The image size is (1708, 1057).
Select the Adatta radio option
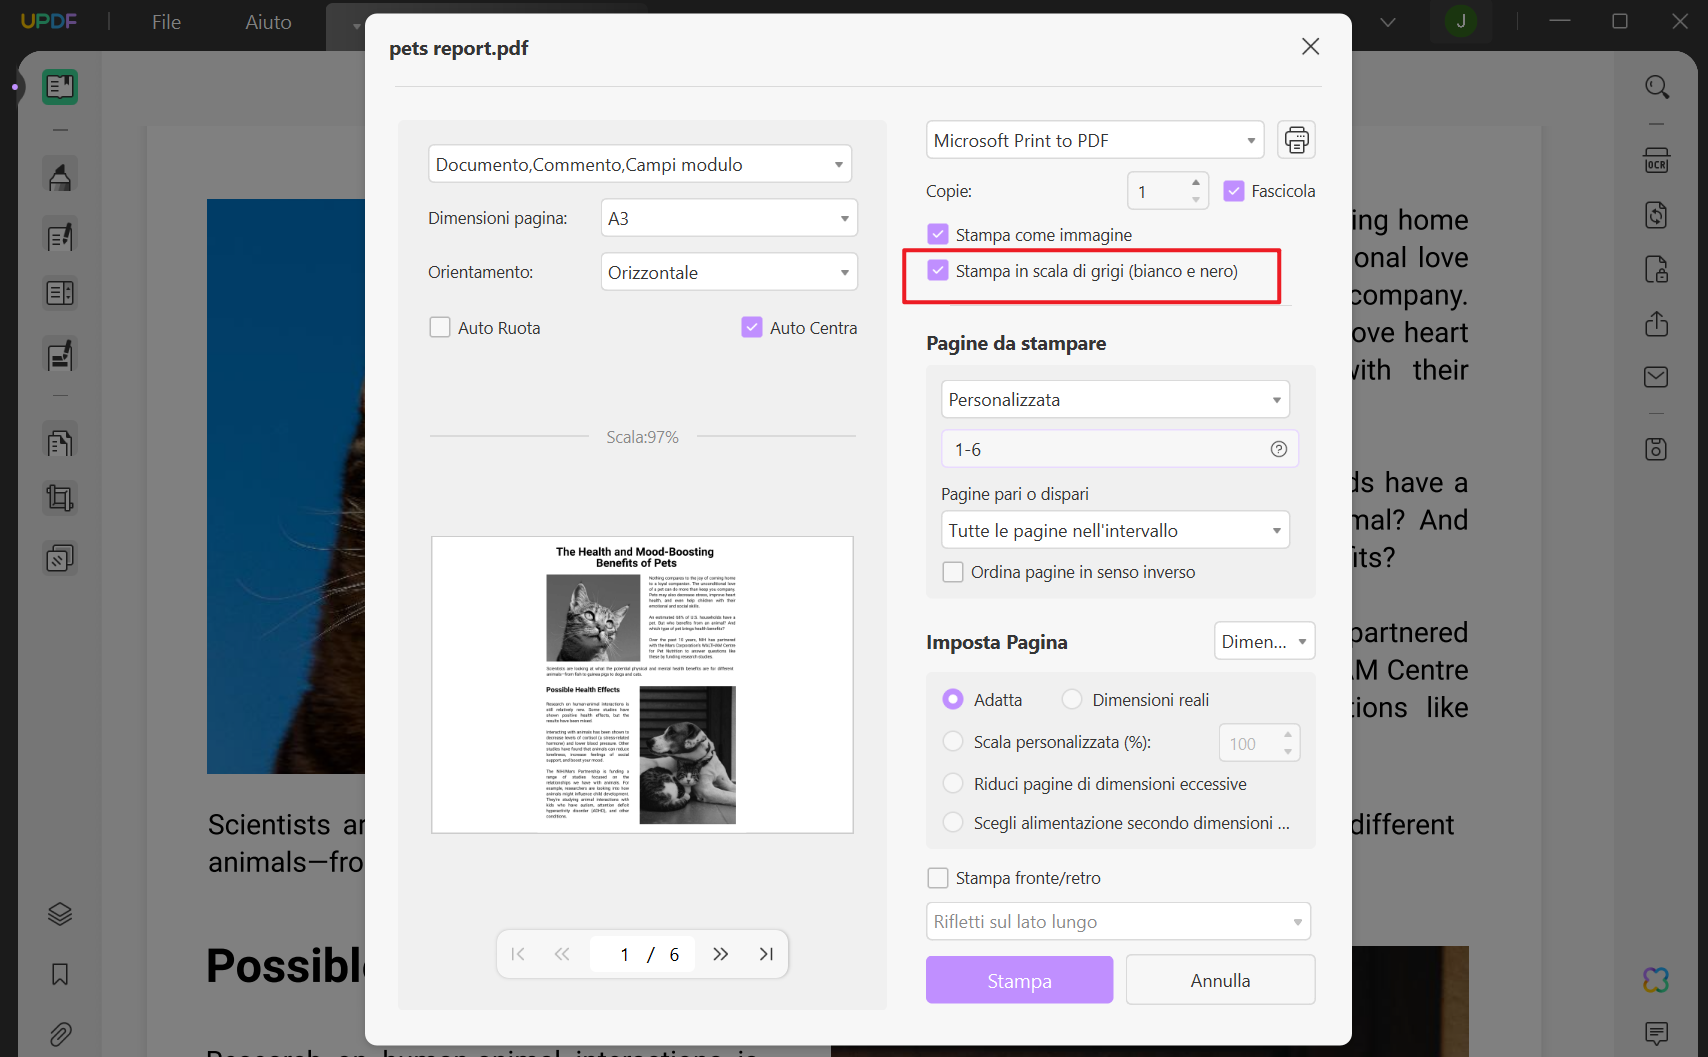[x=953, y=699]
